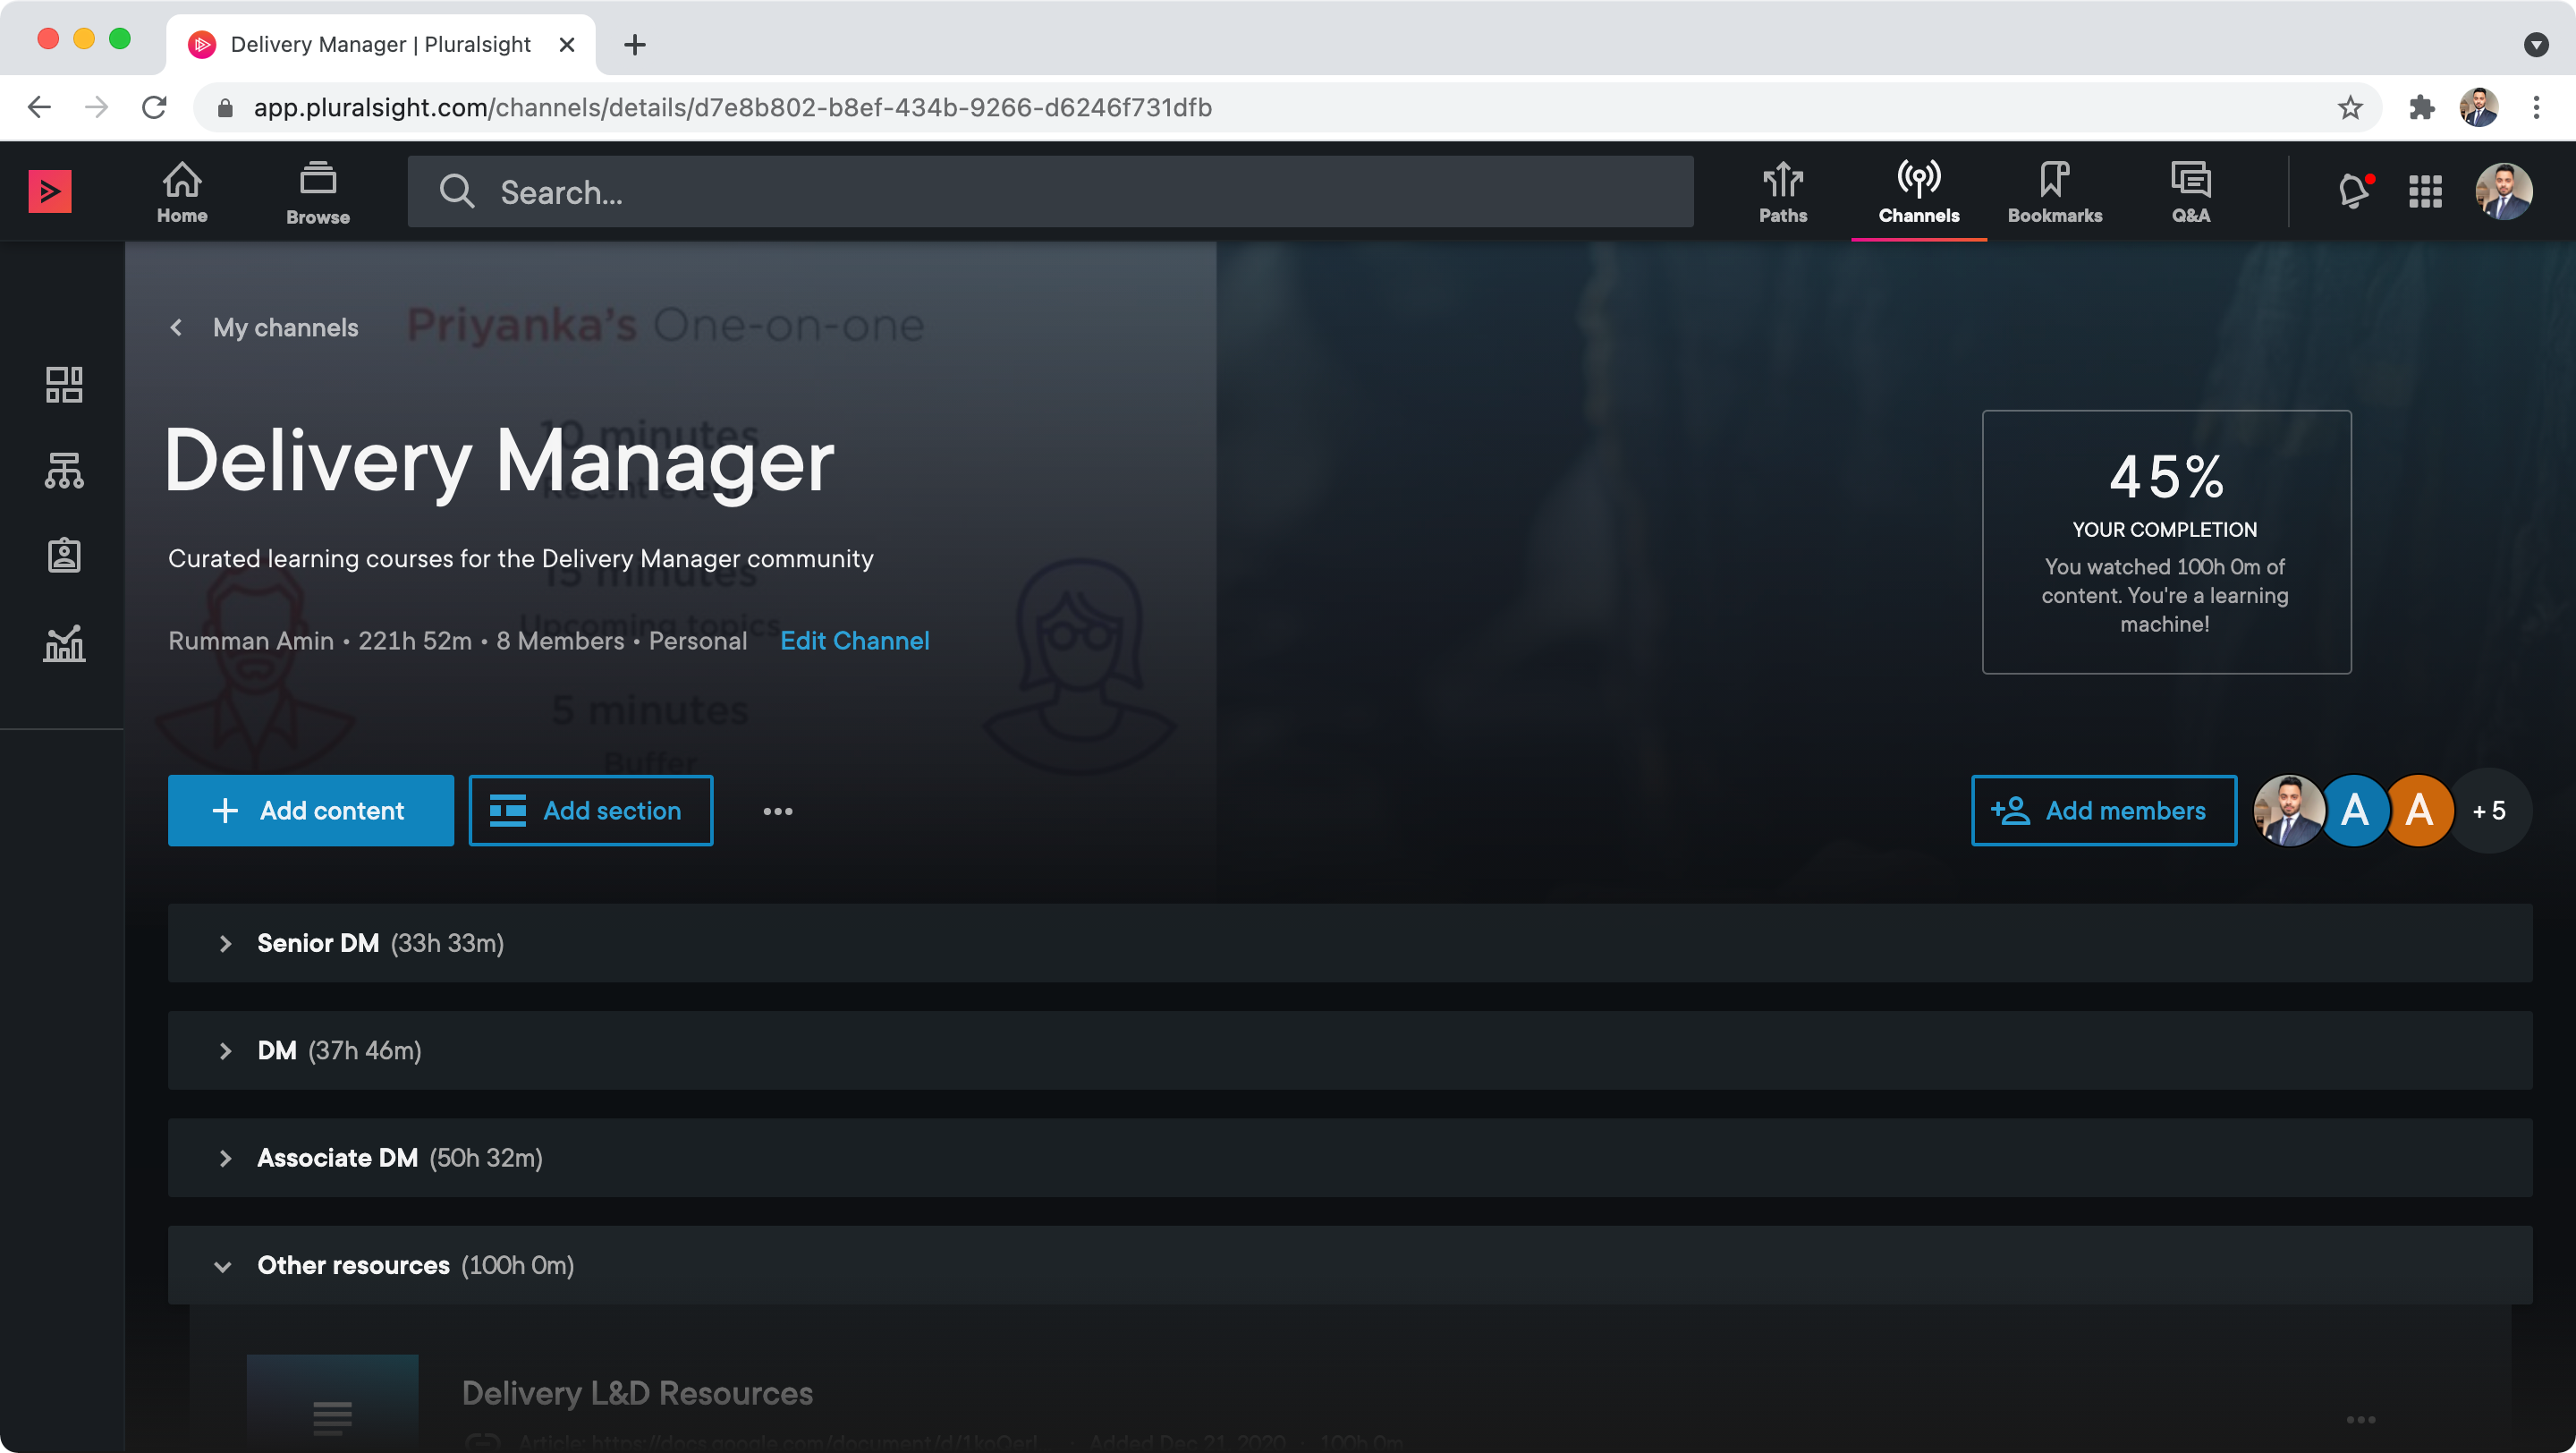Click the Add members button
The height and width of the screenshot is (1453, 2576).
pyautogui.click(x=2103, y=811)
